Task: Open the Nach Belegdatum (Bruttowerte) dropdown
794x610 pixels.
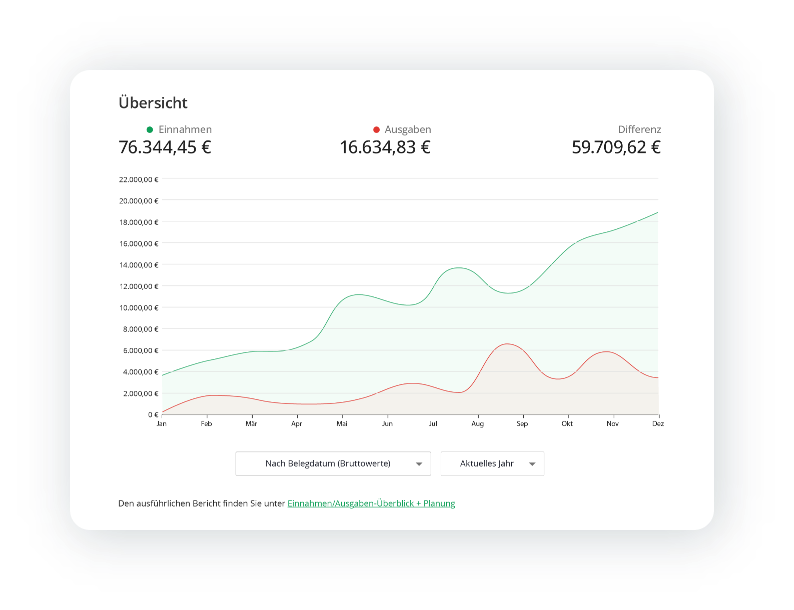Action: click(332, 463)
